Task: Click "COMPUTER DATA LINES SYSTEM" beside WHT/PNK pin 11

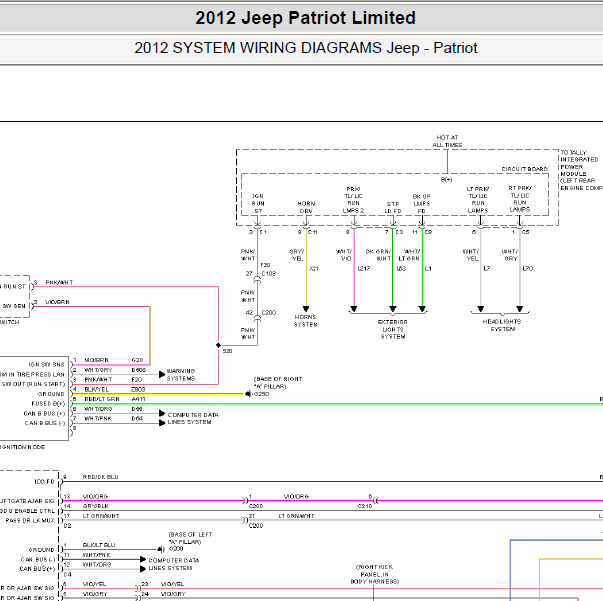Action: coord(174,564)
